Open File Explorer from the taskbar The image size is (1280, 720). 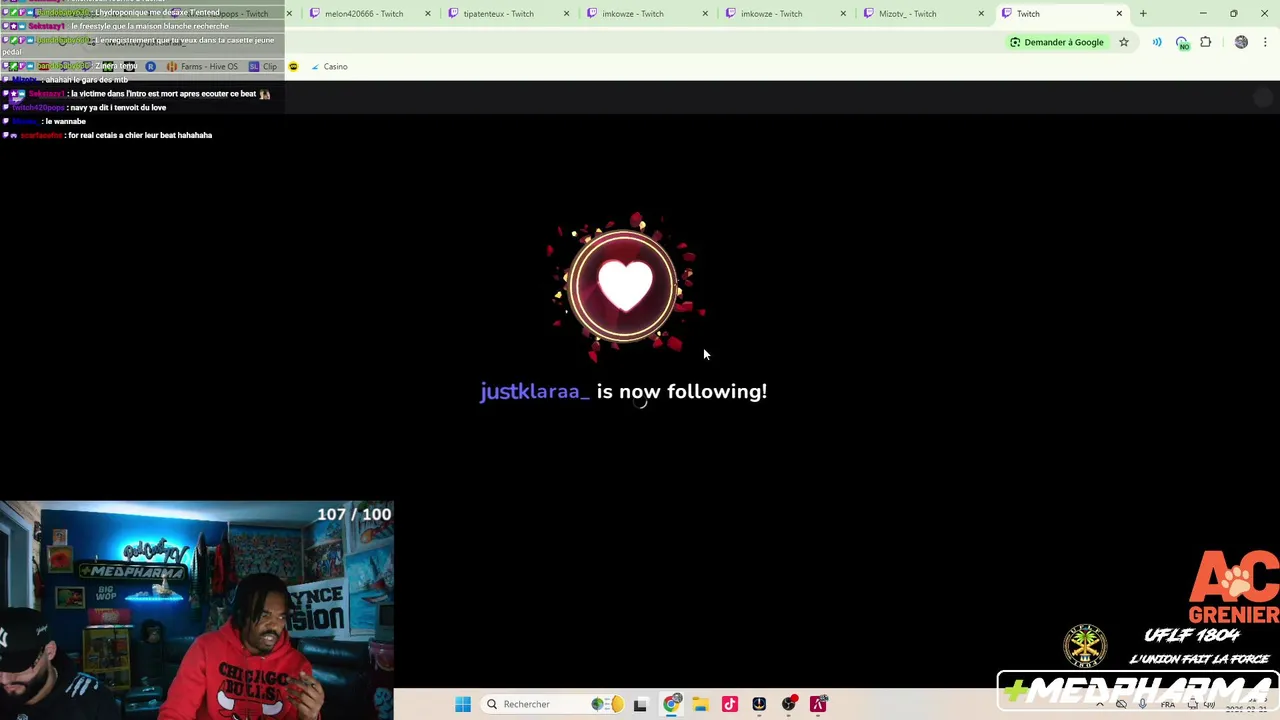coord(700,704)
